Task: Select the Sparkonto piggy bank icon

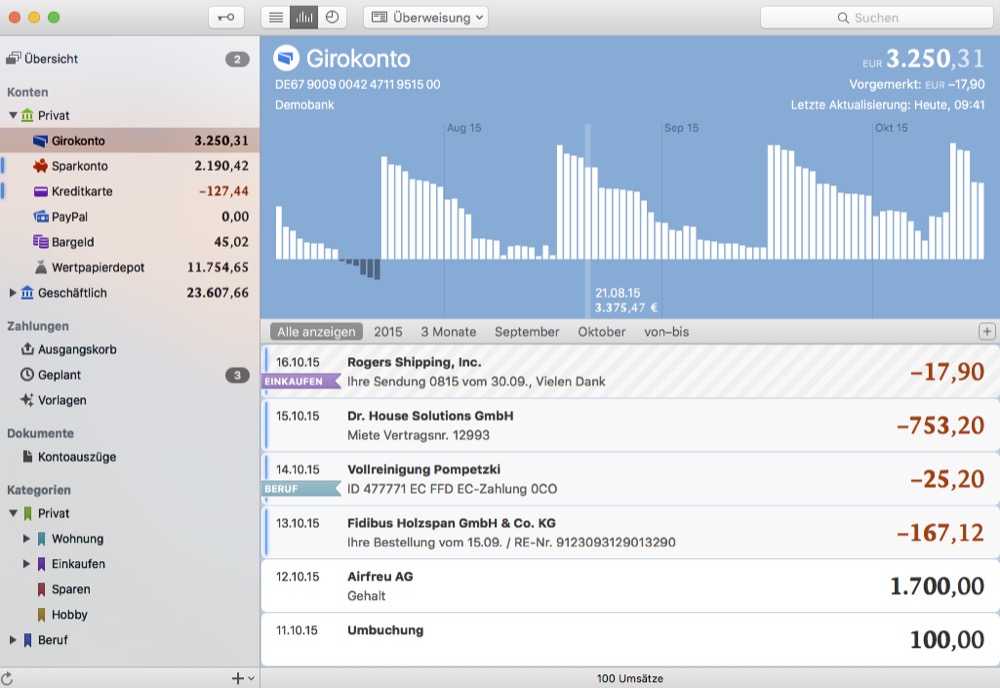Action: point(41,166)
